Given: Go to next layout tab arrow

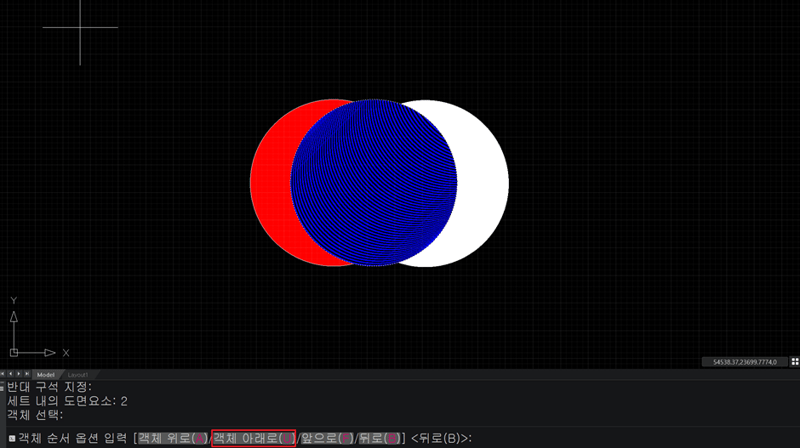Looking at the screenshot, I should pos(19,374).
